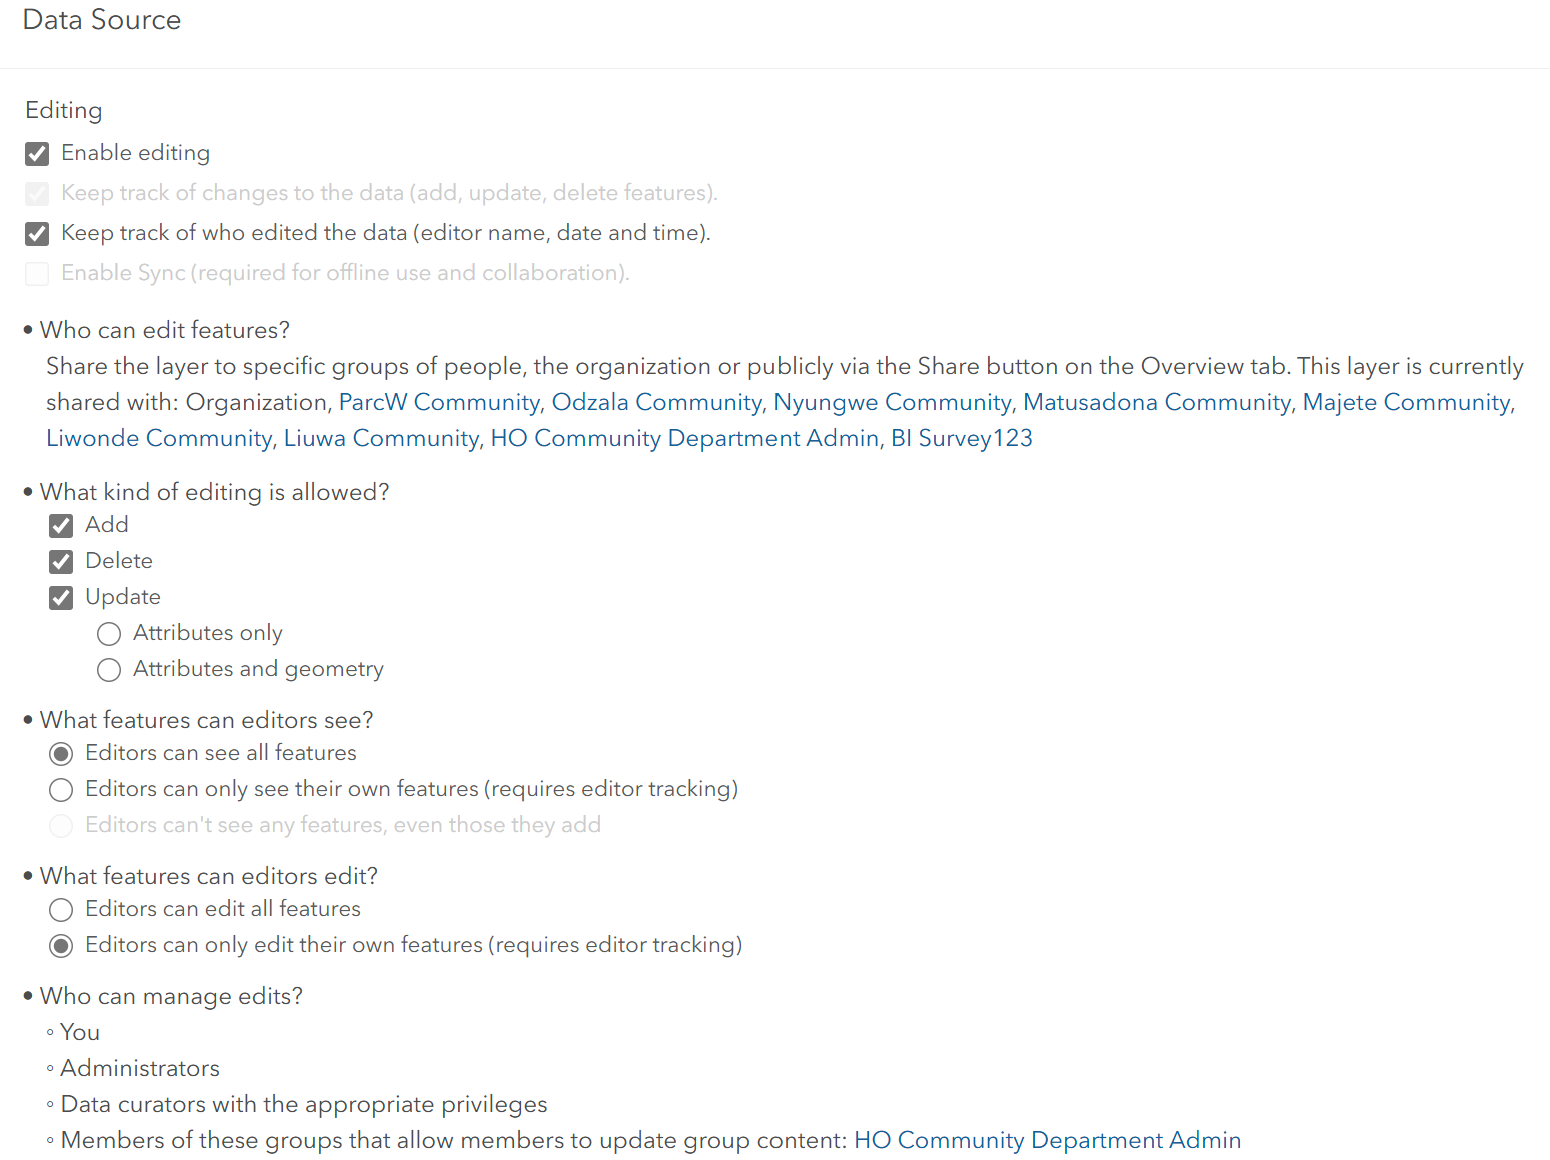Select Attributes and geometry update mode
This screenshot has height=1160, width=1550.
pyautogui.click(x=109, y=669)
